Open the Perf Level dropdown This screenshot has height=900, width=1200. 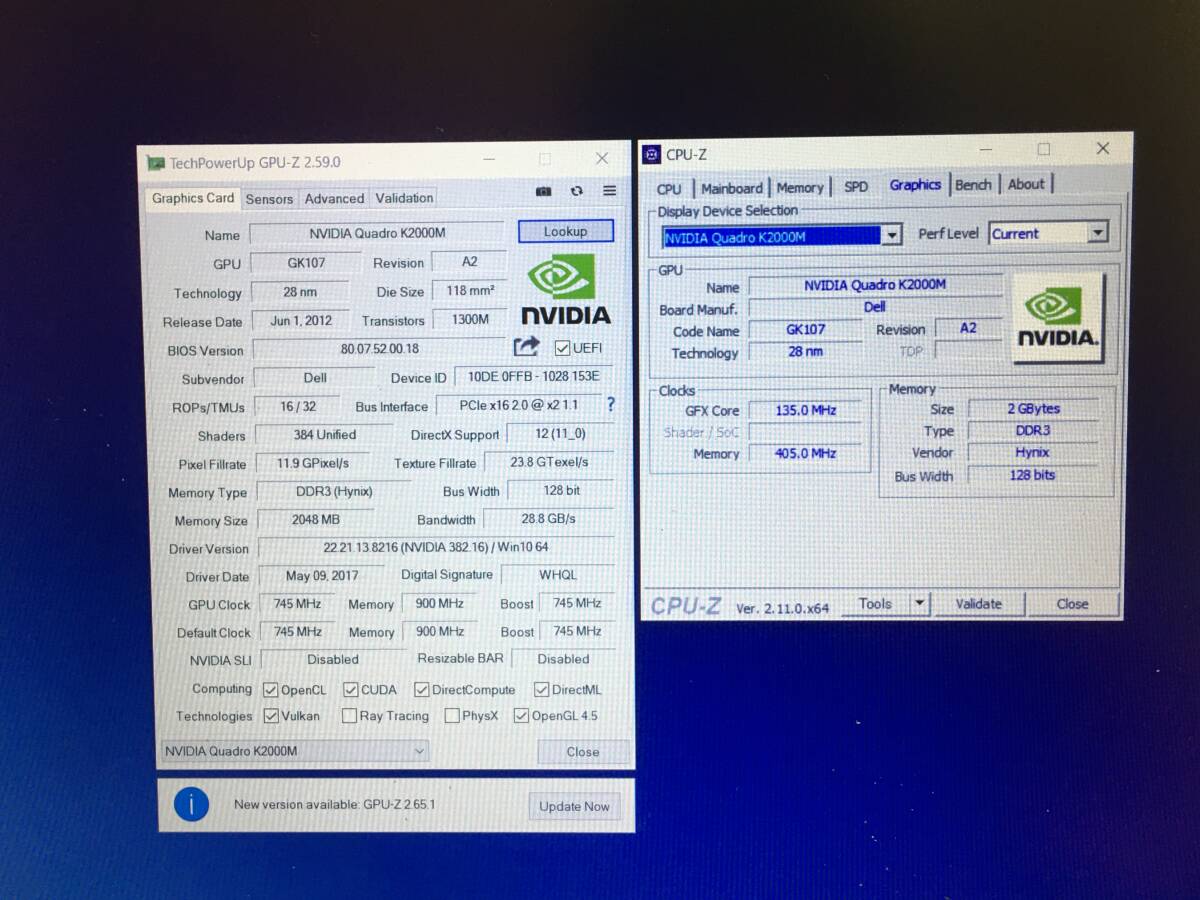click(x=1048, y=233)
